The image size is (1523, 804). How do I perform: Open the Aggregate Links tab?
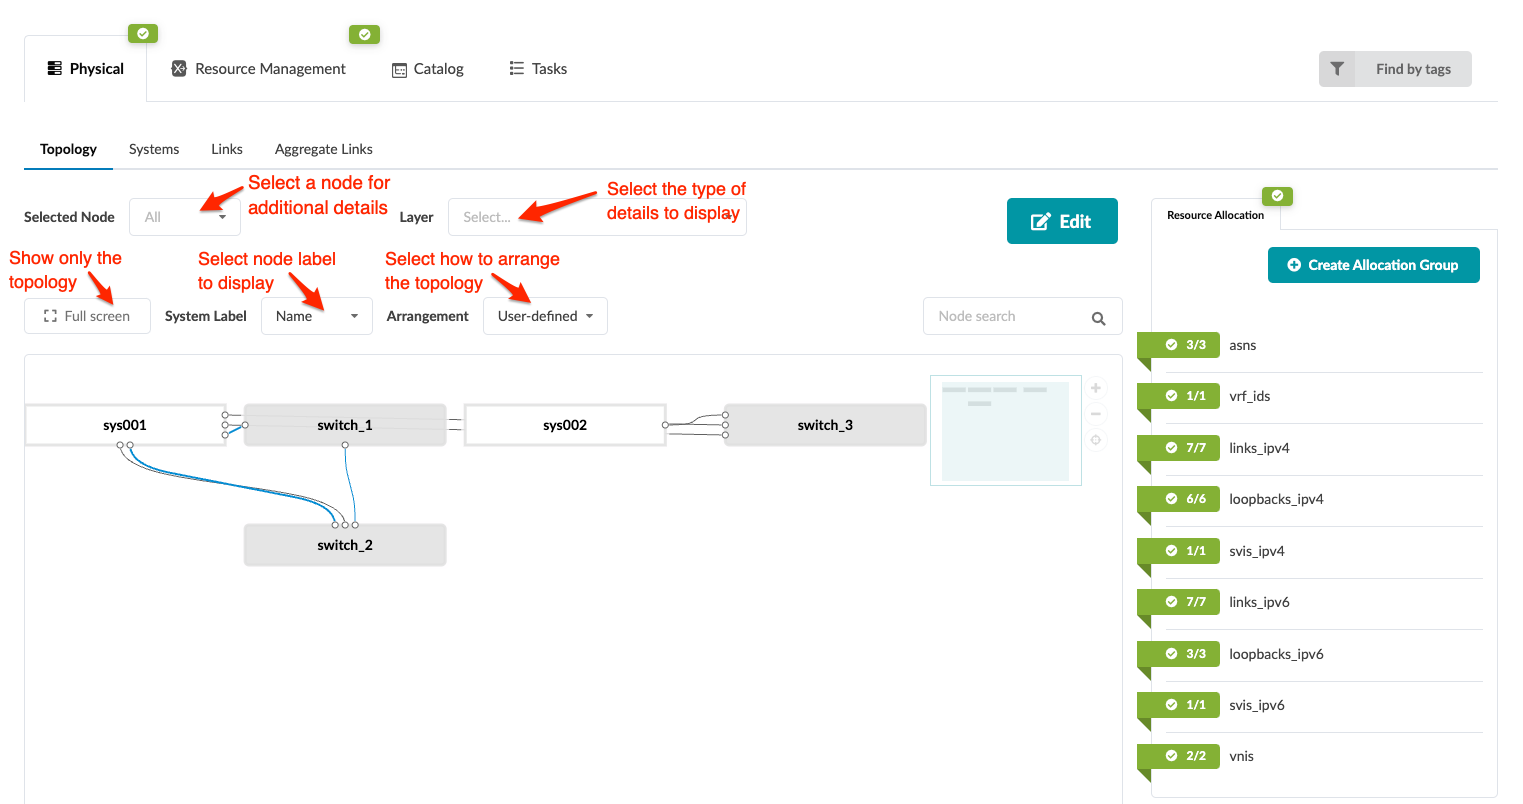(323, 149)
